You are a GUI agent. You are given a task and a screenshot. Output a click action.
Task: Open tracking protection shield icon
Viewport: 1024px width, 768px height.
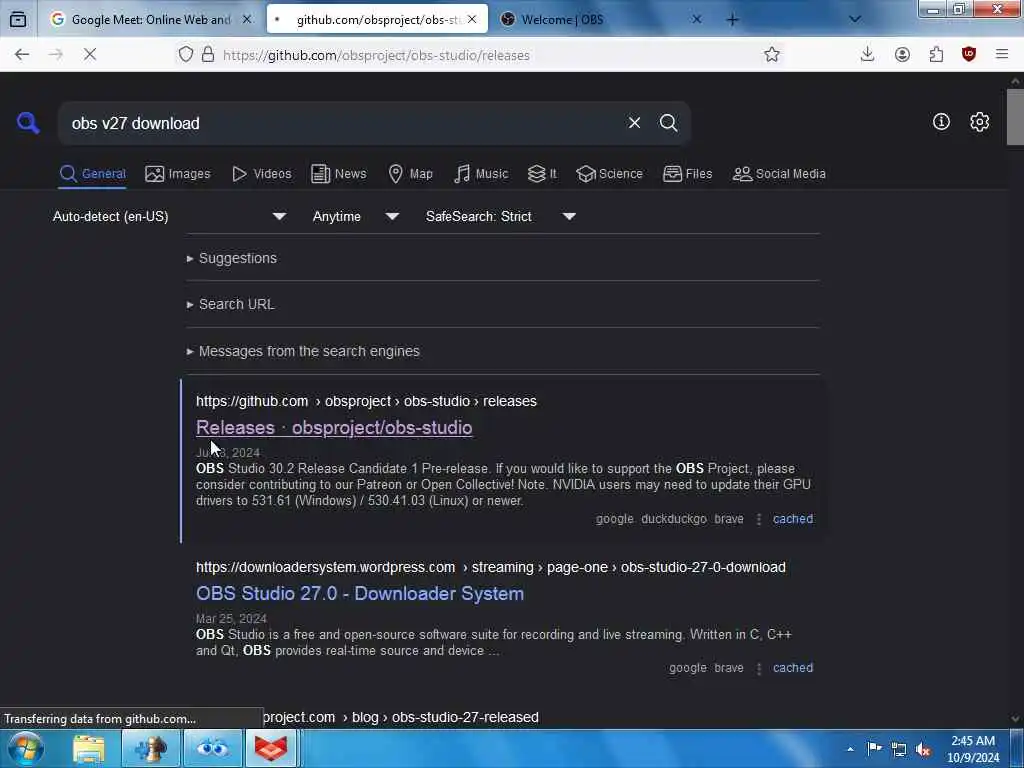click(x=185, y=55)
